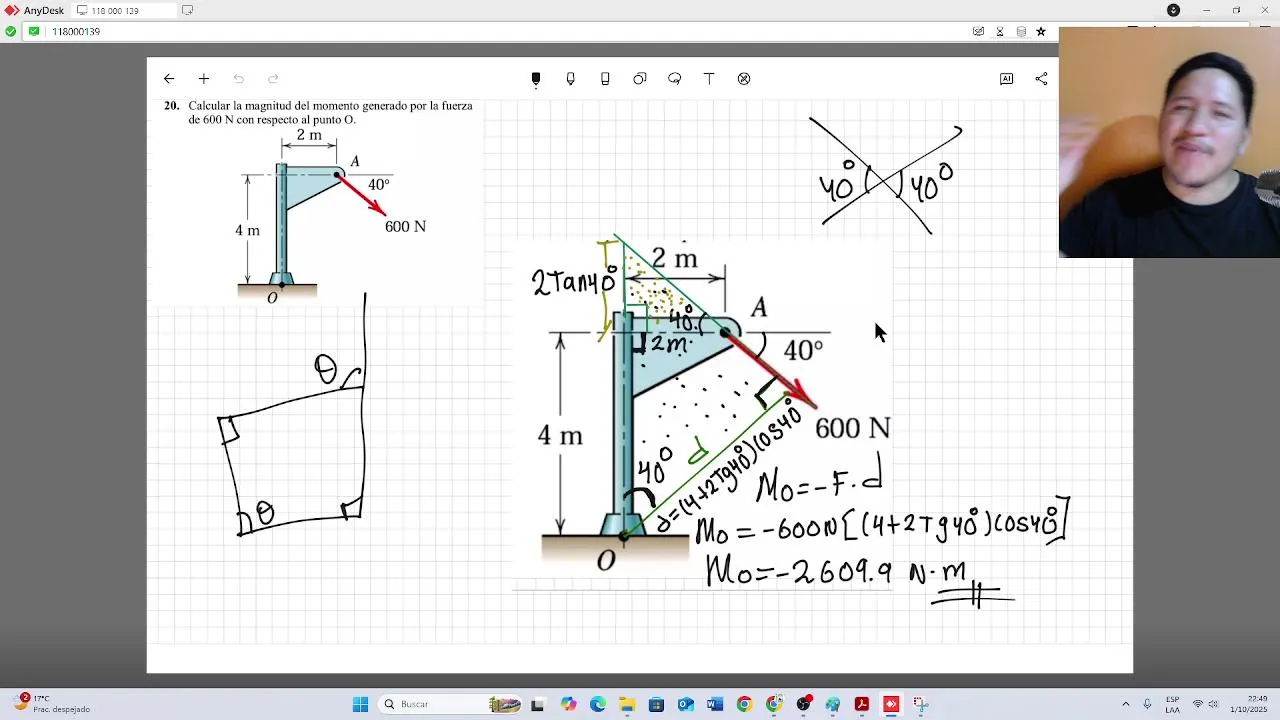Screen dimensions: 1280x720
Task: Click the hourglass session icon in AnyDesk
Action: pos(1000,32)
